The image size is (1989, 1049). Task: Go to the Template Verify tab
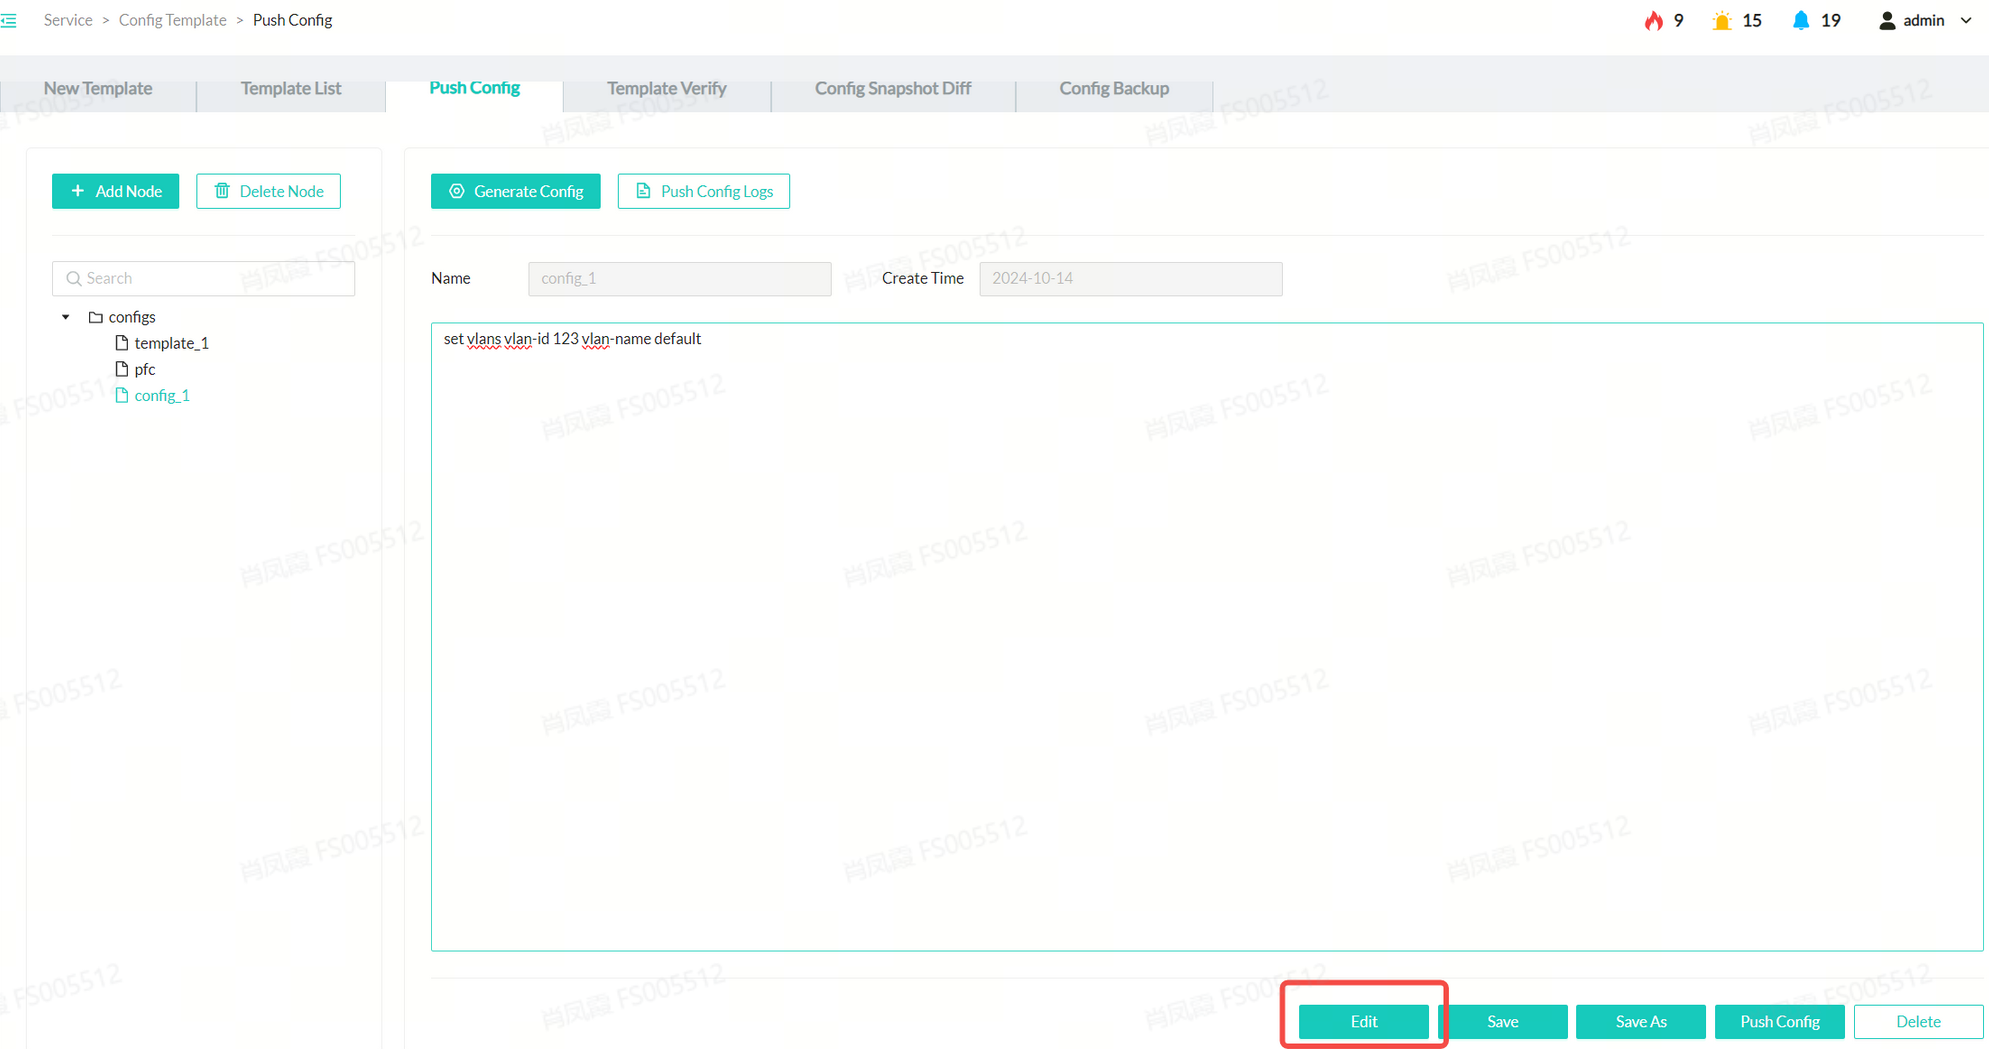pyautogui.click(x=666, y=88)
